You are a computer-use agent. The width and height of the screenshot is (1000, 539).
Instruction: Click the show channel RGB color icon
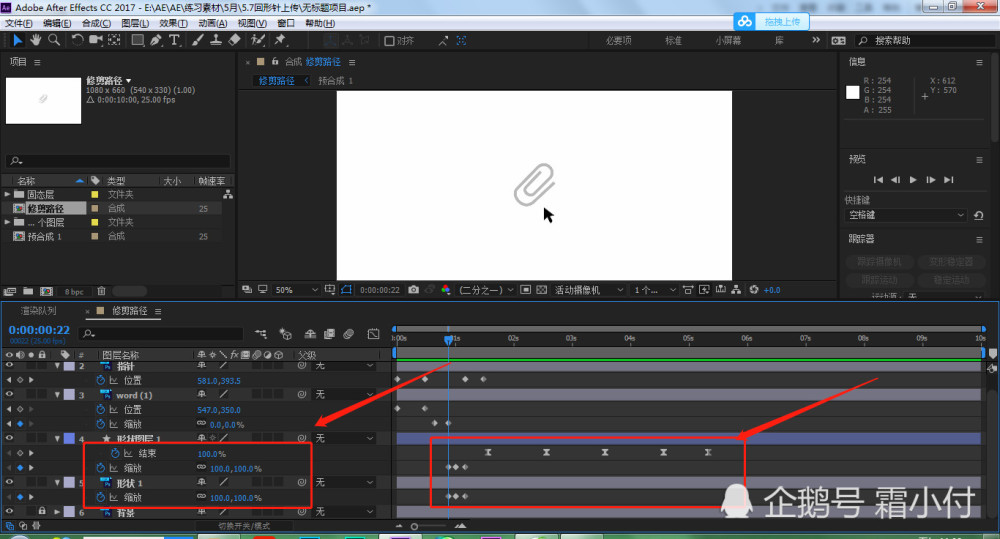445,290
